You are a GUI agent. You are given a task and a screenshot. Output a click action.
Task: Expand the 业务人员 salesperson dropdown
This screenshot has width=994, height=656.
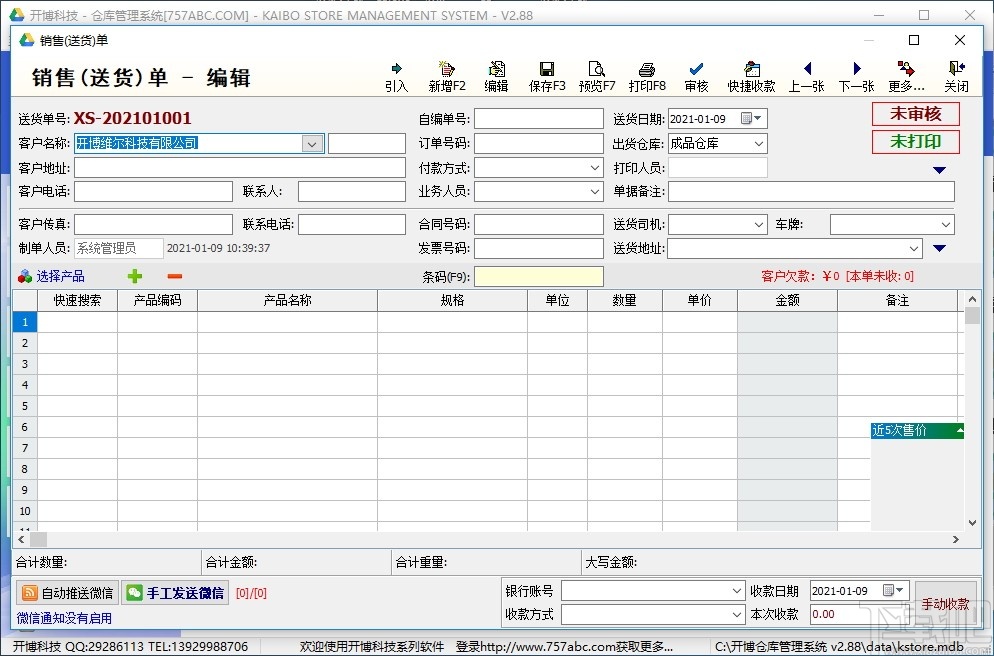[595, 191]
